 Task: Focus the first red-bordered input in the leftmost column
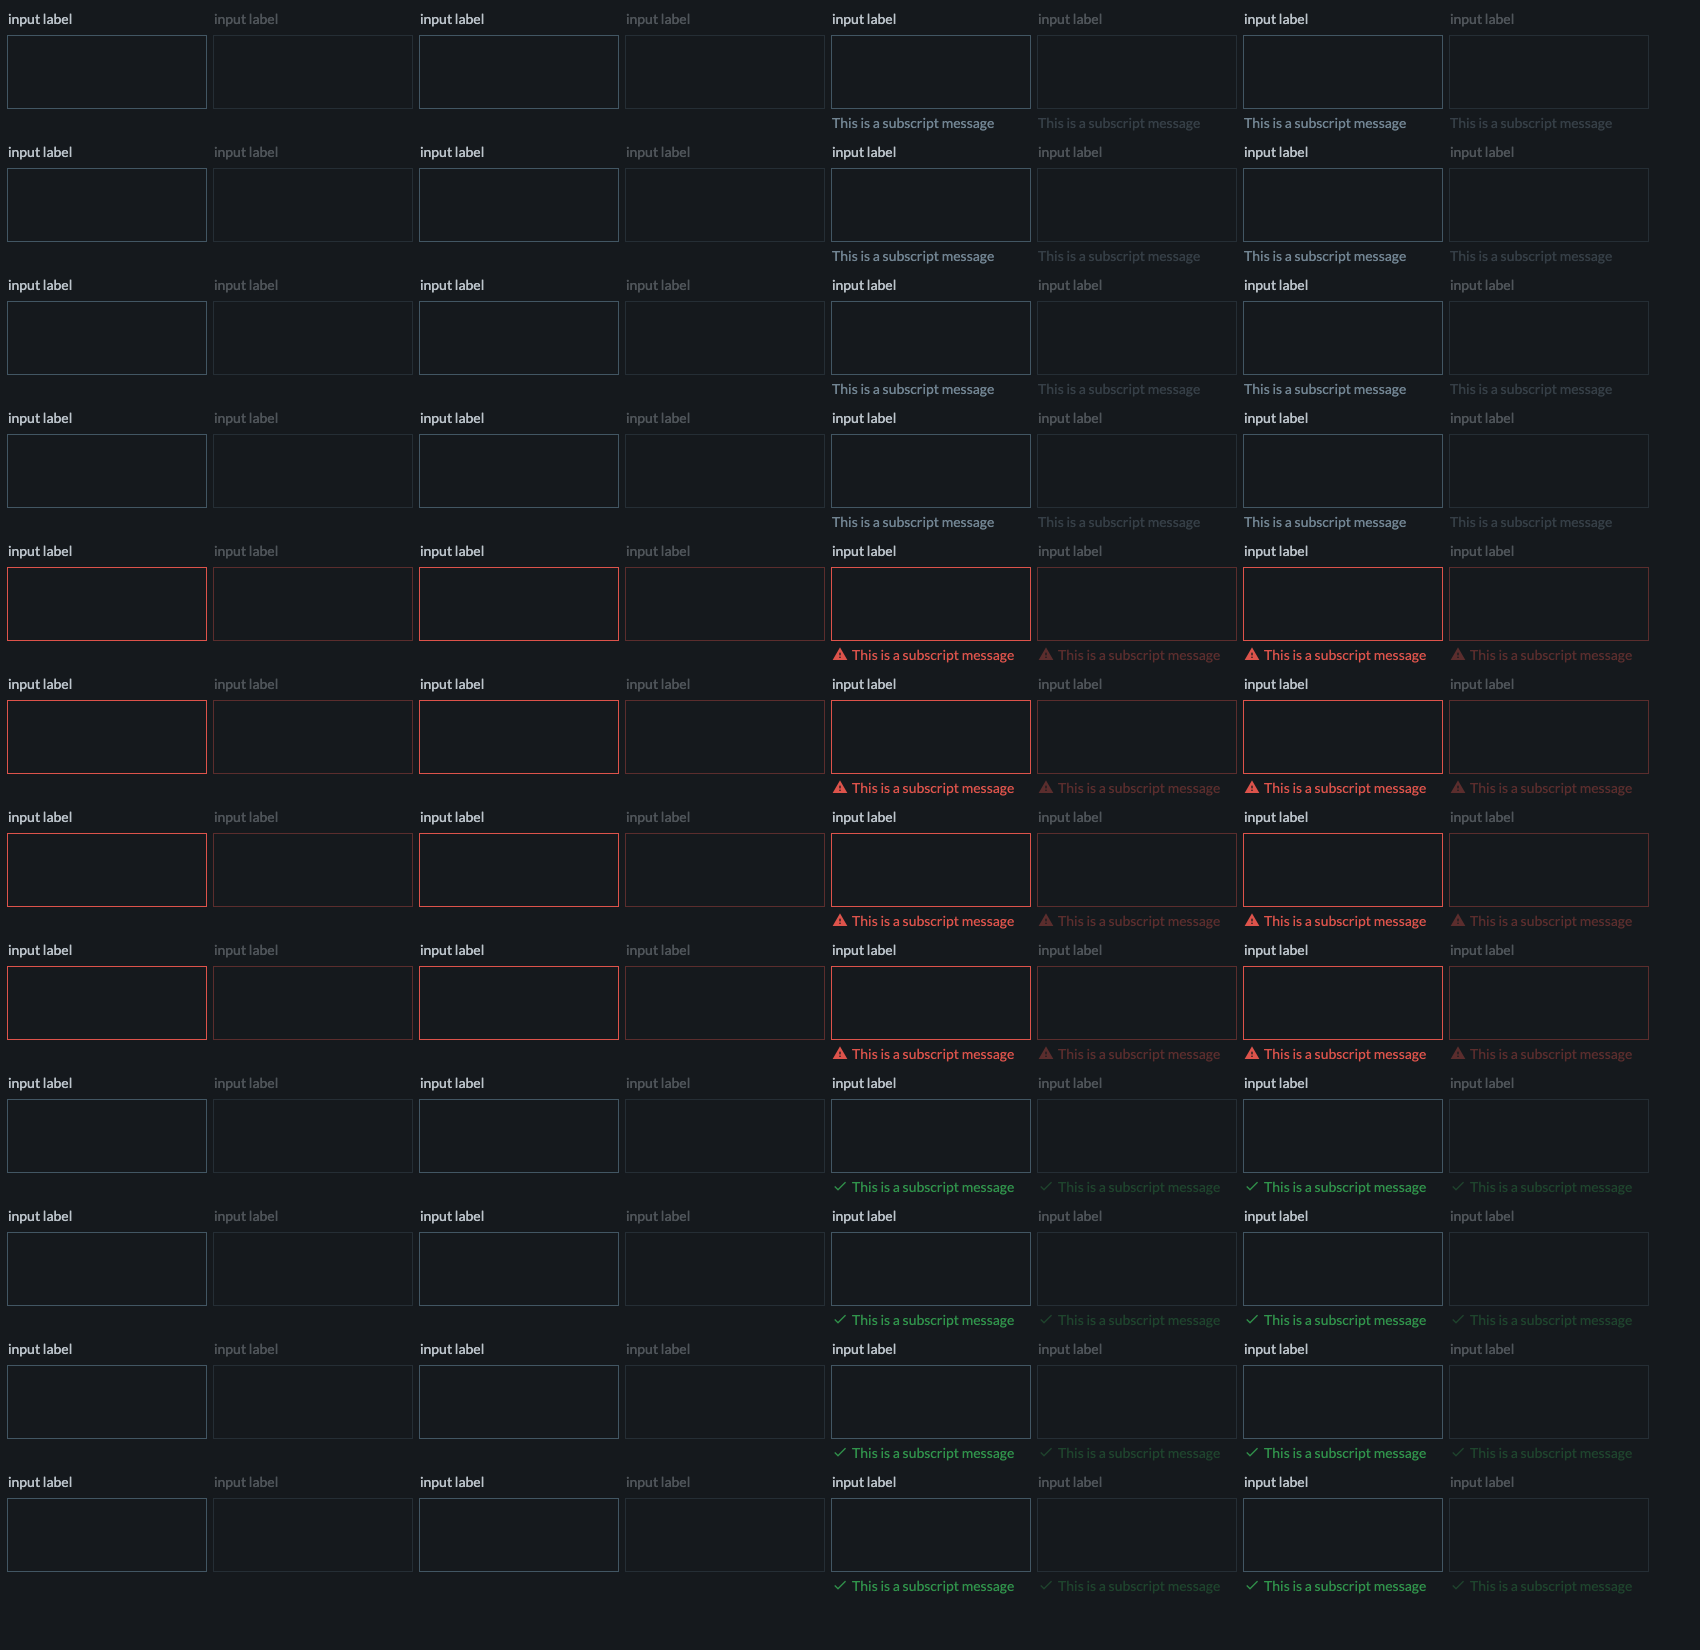point(107,604)
